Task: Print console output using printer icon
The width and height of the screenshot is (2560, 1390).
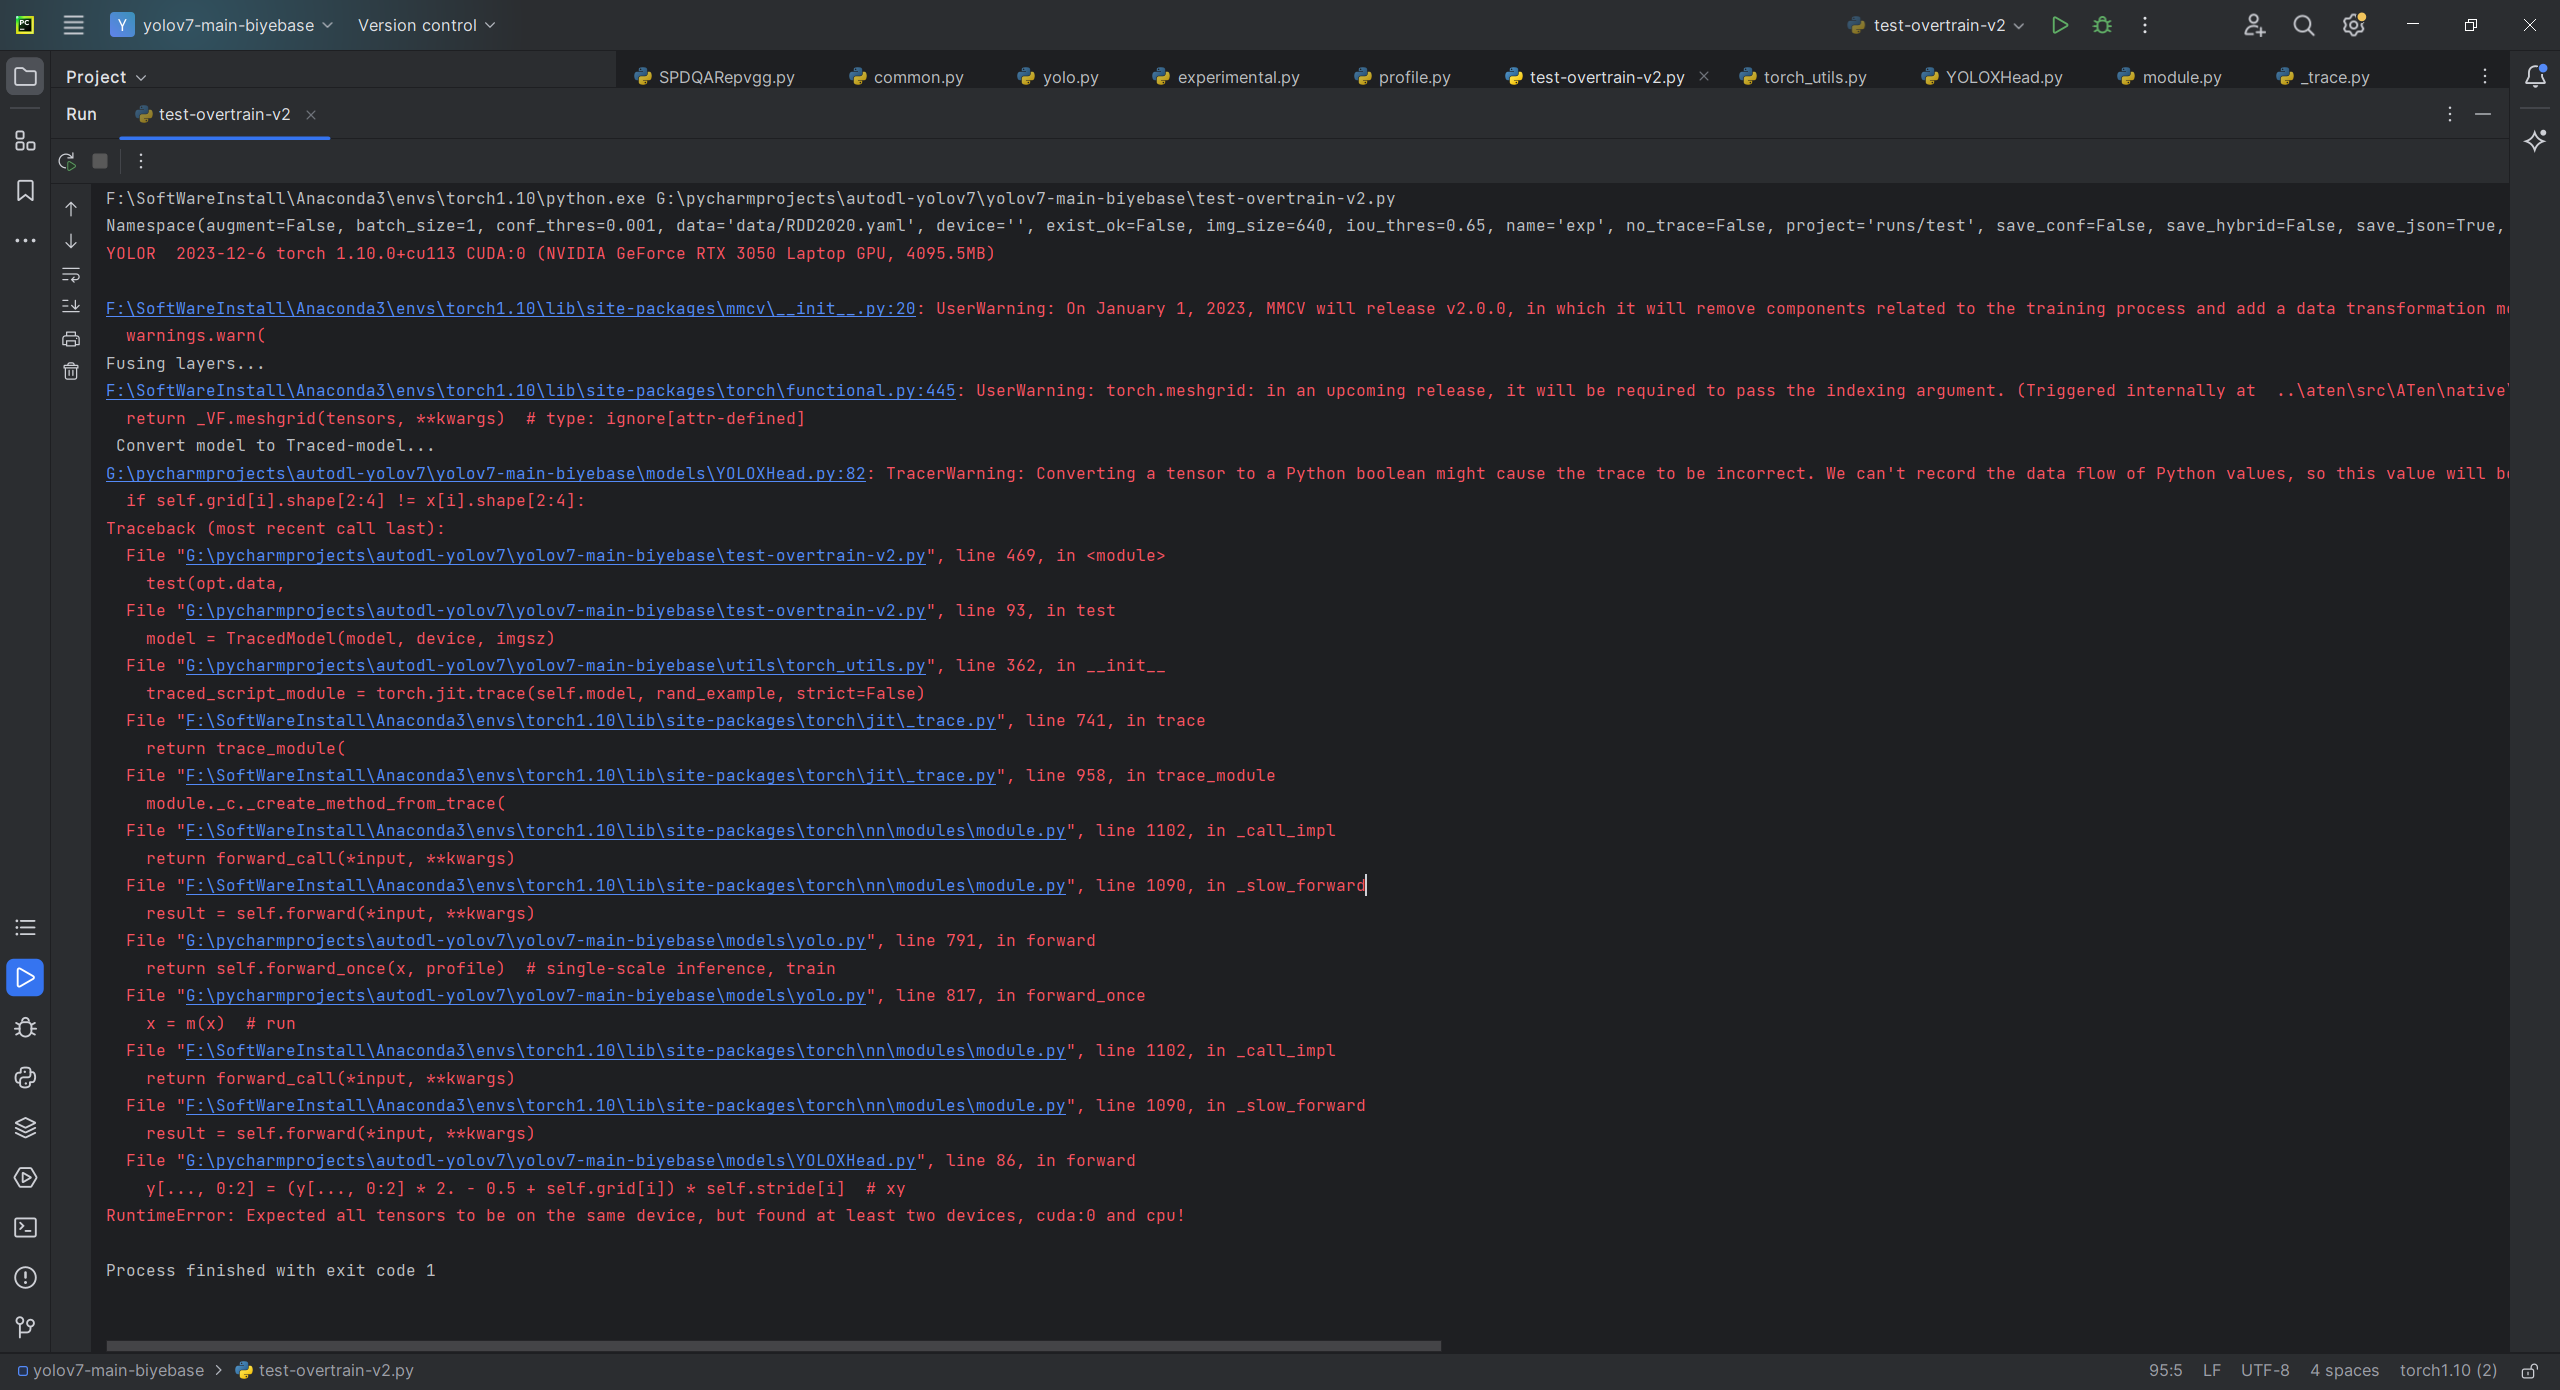Action: coord(71,339)
